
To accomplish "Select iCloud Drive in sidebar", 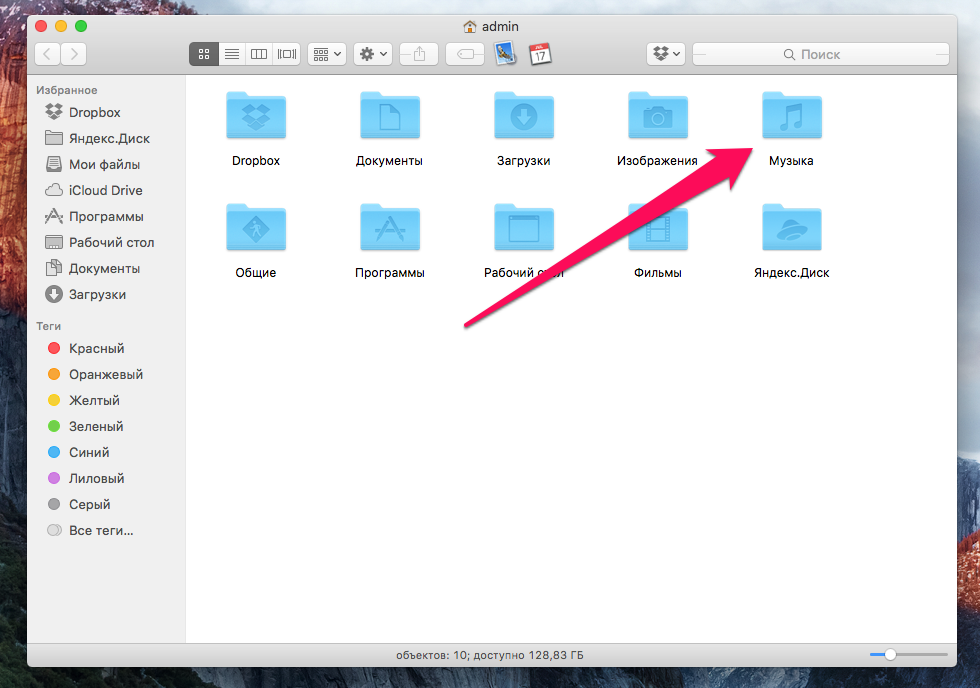I will pyautogui.click(x=105, y=190).
